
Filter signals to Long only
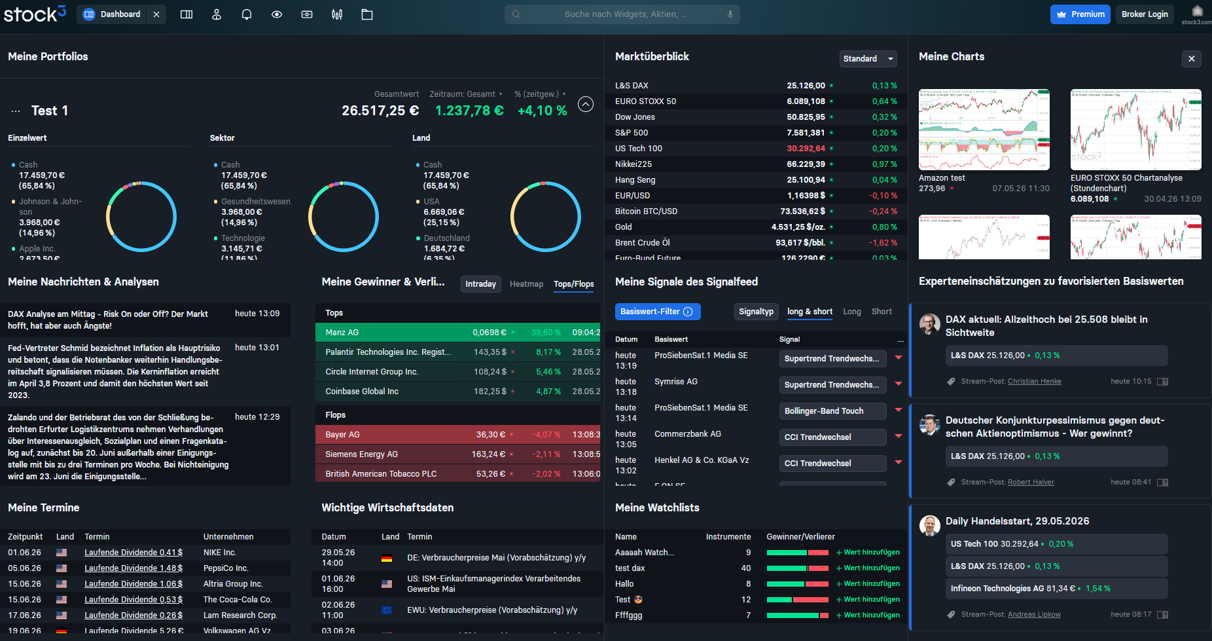[852, 312]
